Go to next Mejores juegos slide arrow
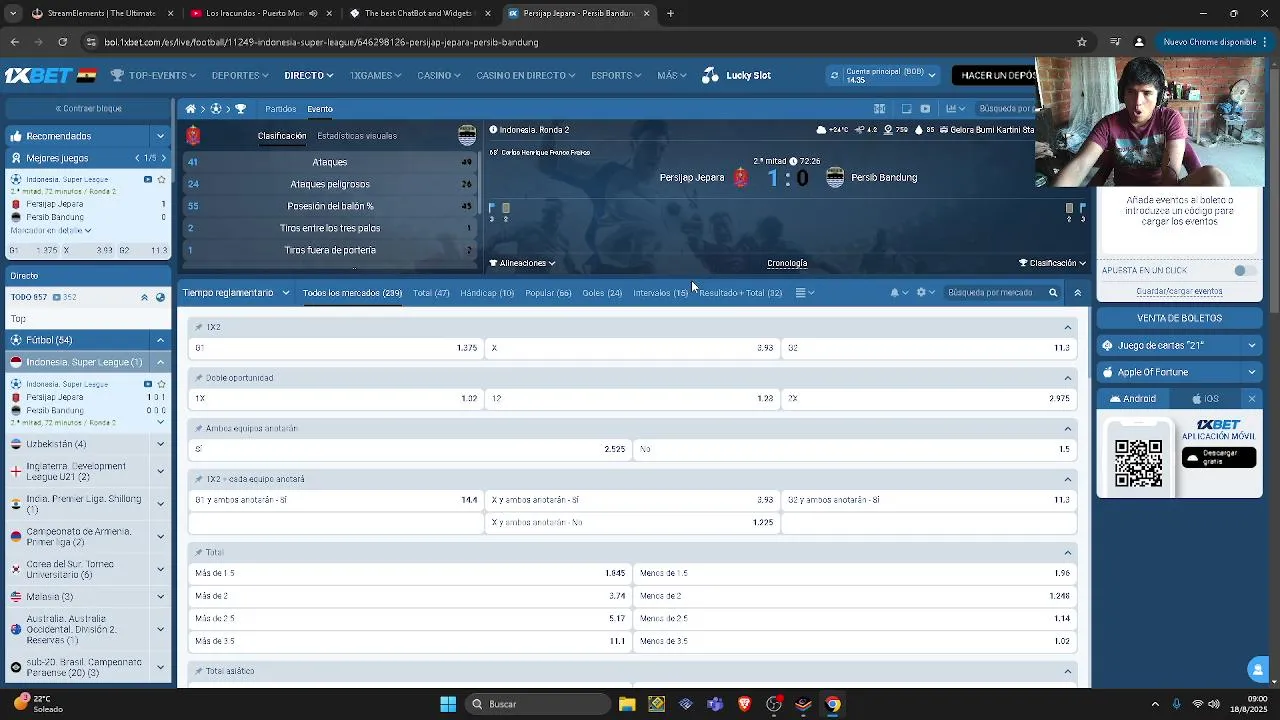Image resolution: width=1280 pixels, height=720 pixels. [x=163, y=158]
